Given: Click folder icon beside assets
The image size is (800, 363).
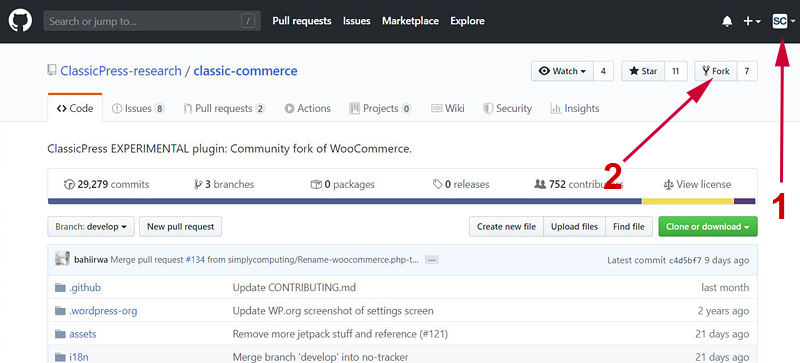Looking at the screenshot, I should tap(61, 334).
